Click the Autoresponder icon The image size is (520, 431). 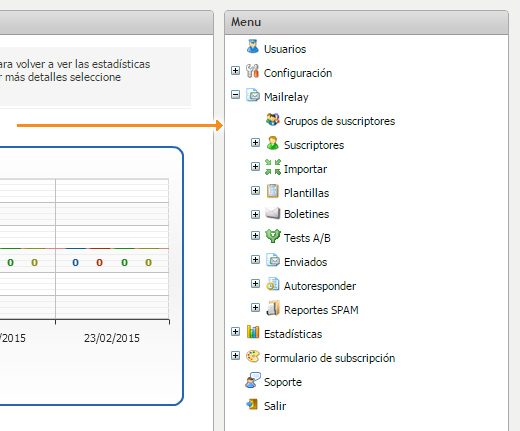[273, 284]
